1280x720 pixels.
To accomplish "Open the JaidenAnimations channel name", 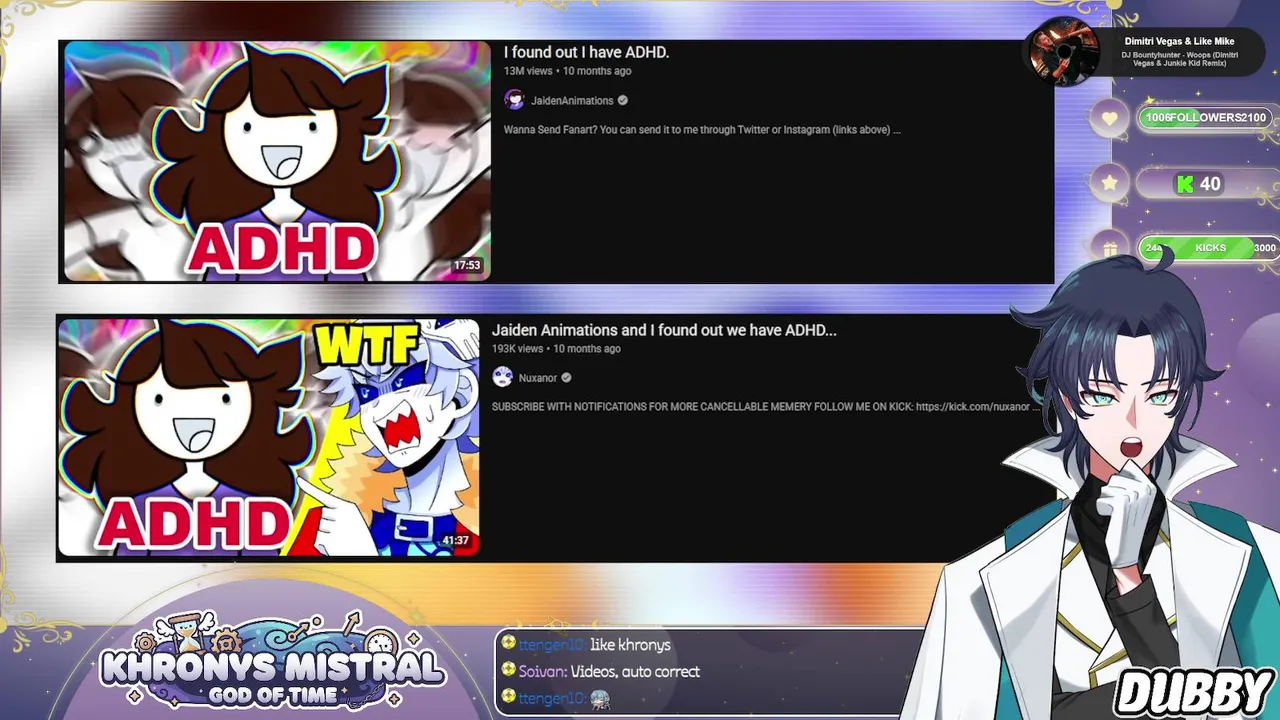I will [572, 101].
